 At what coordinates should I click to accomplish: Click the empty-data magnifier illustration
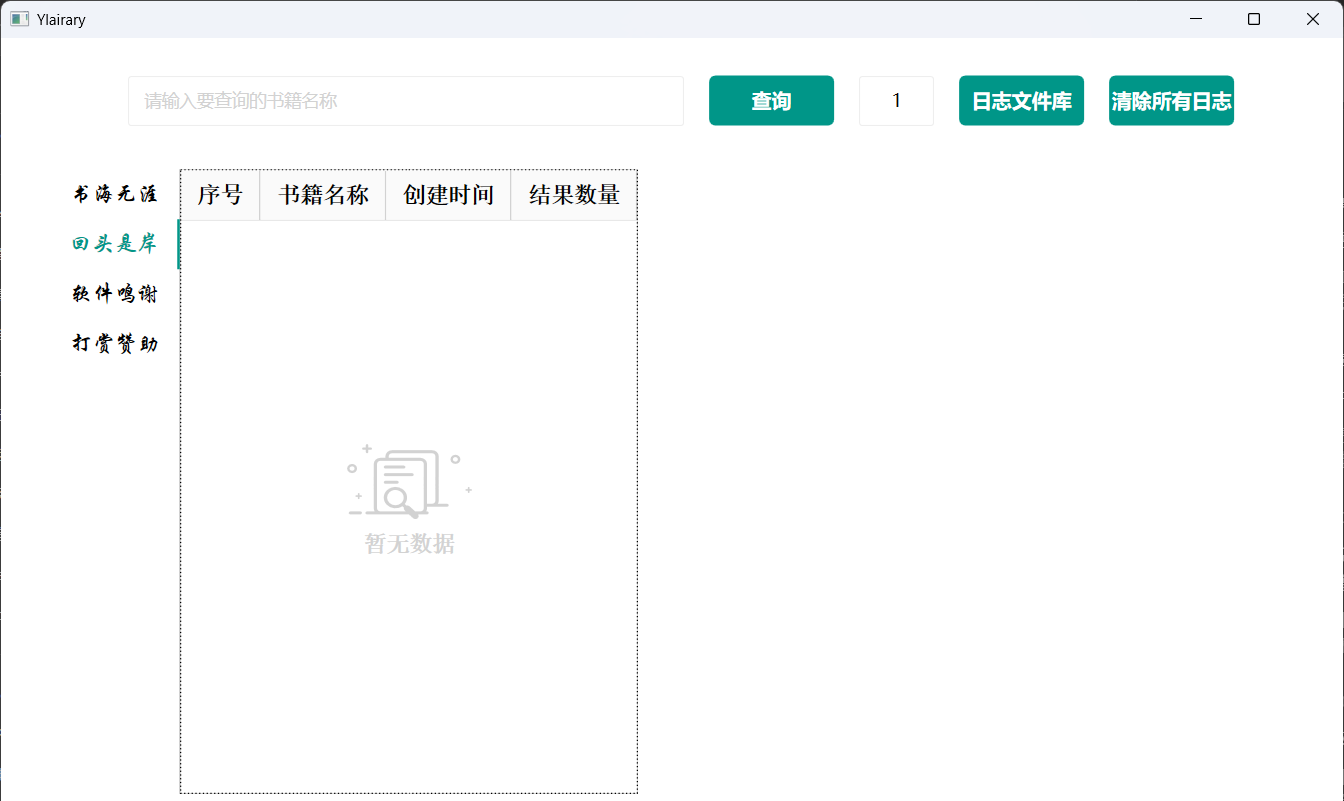[408, 480]
